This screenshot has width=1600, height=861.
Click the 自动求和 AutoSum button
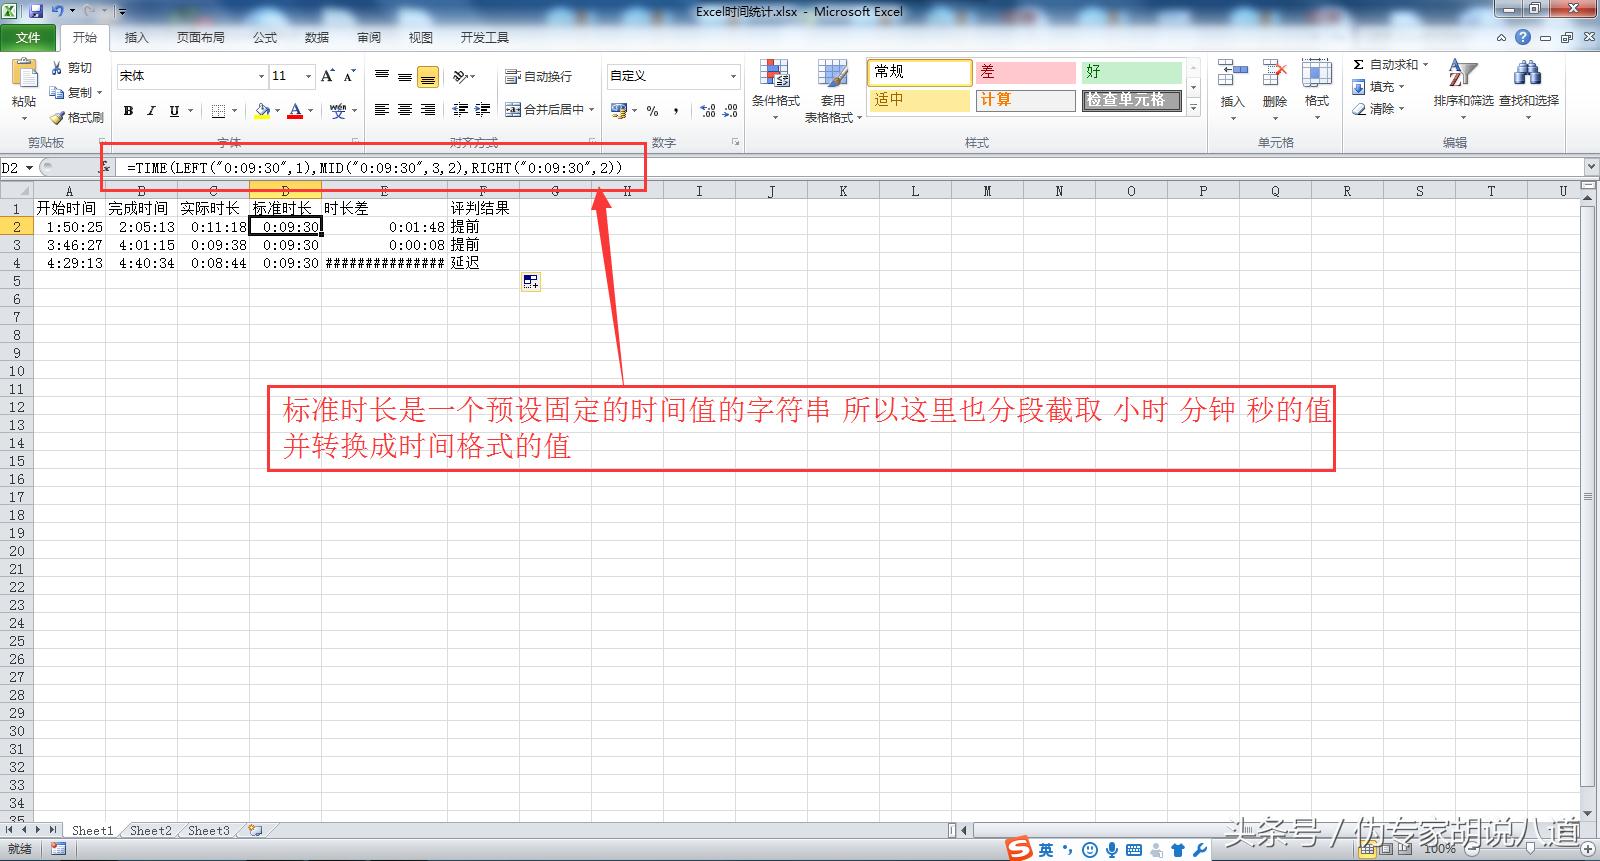point(1384,65)
